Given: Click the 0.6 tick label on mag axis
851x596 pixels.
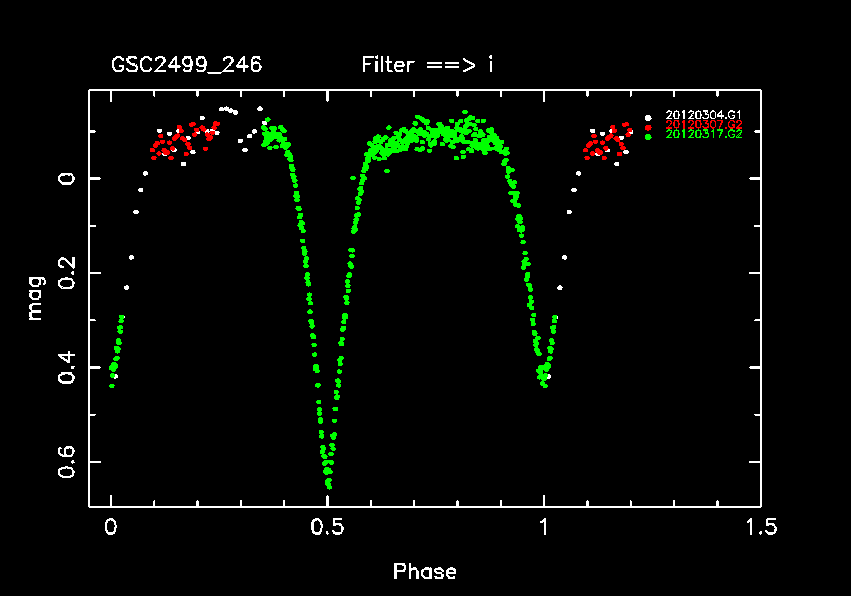Looking at the screenshot, I should click(x=65, y=462).
